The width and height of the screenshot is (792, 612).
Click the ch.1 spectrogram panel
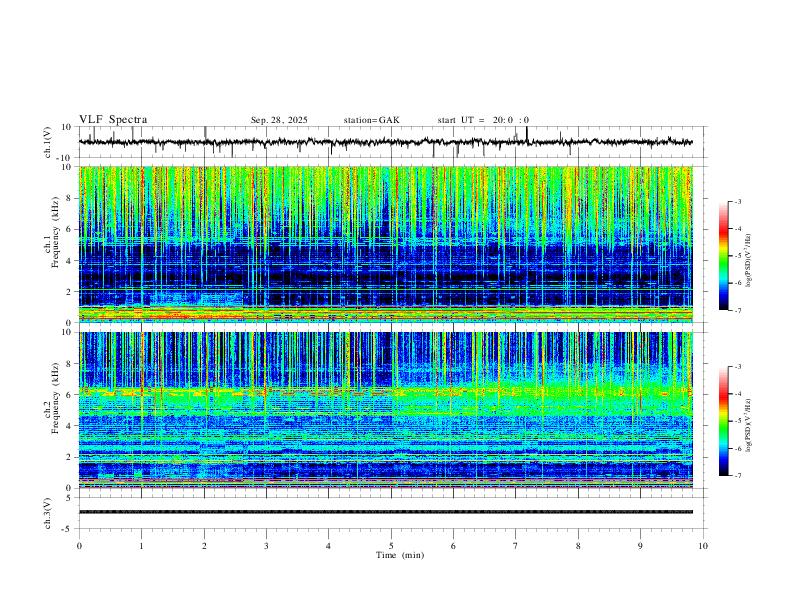pos(386,244)
